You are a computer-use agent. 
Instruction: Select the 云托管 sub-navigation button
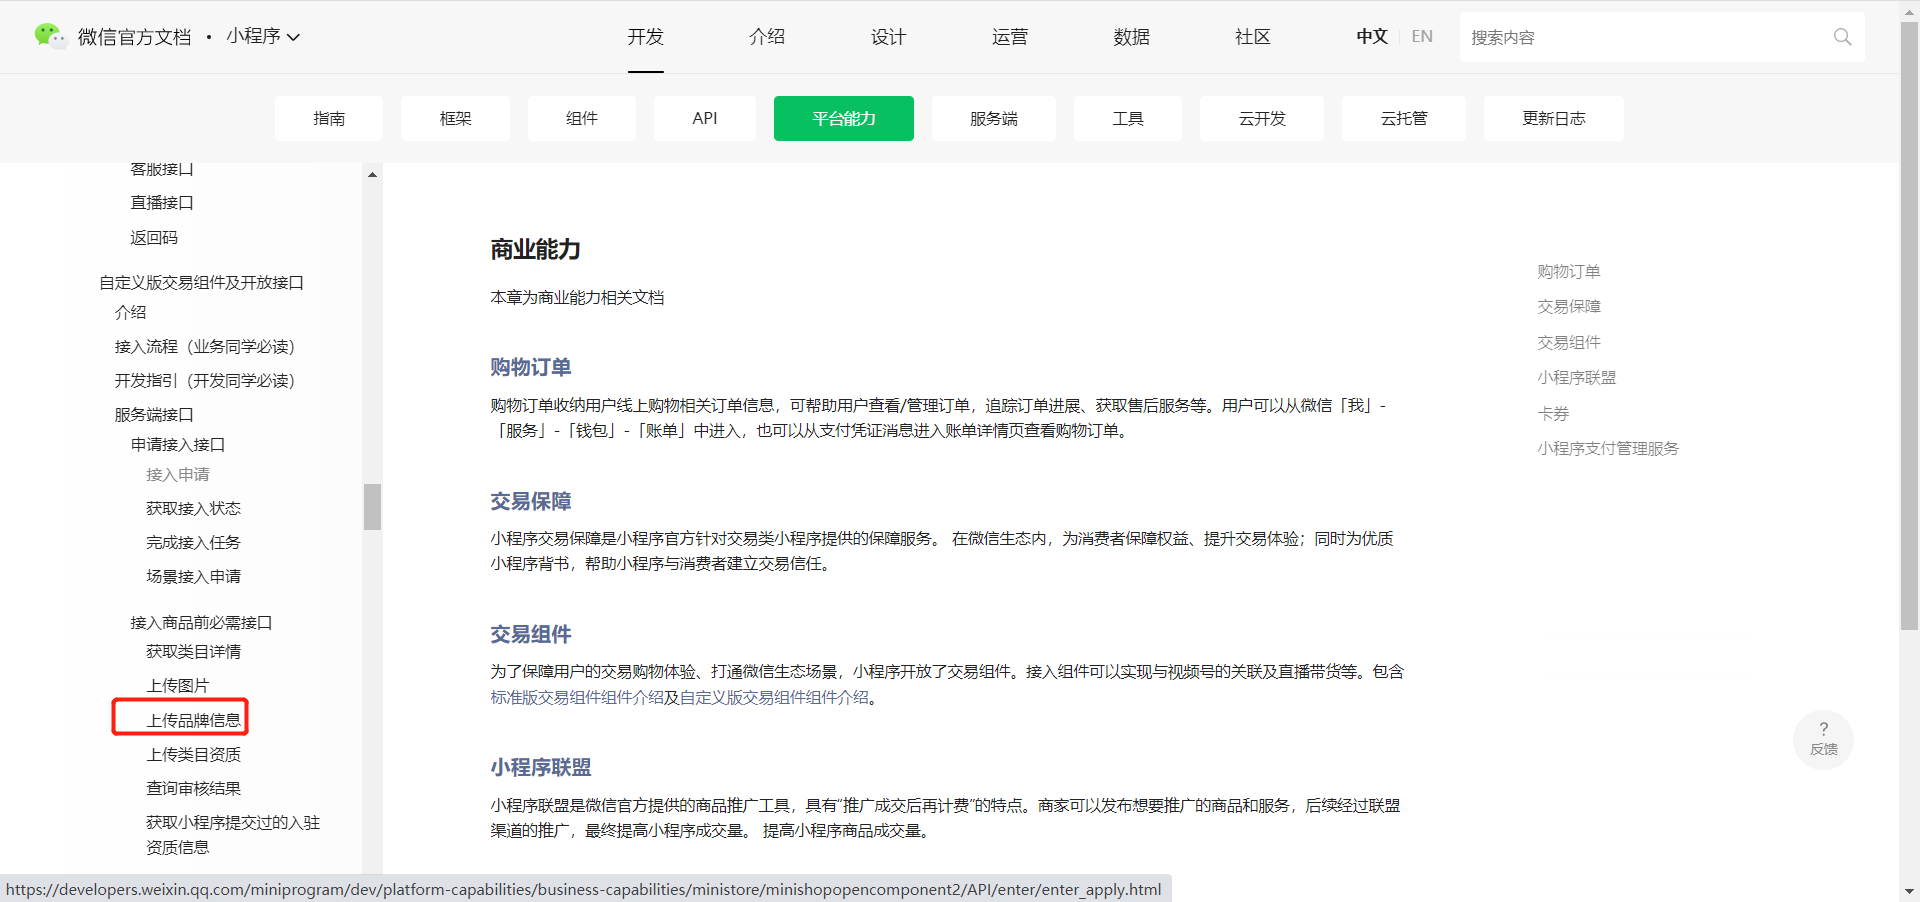point(1404,118)
